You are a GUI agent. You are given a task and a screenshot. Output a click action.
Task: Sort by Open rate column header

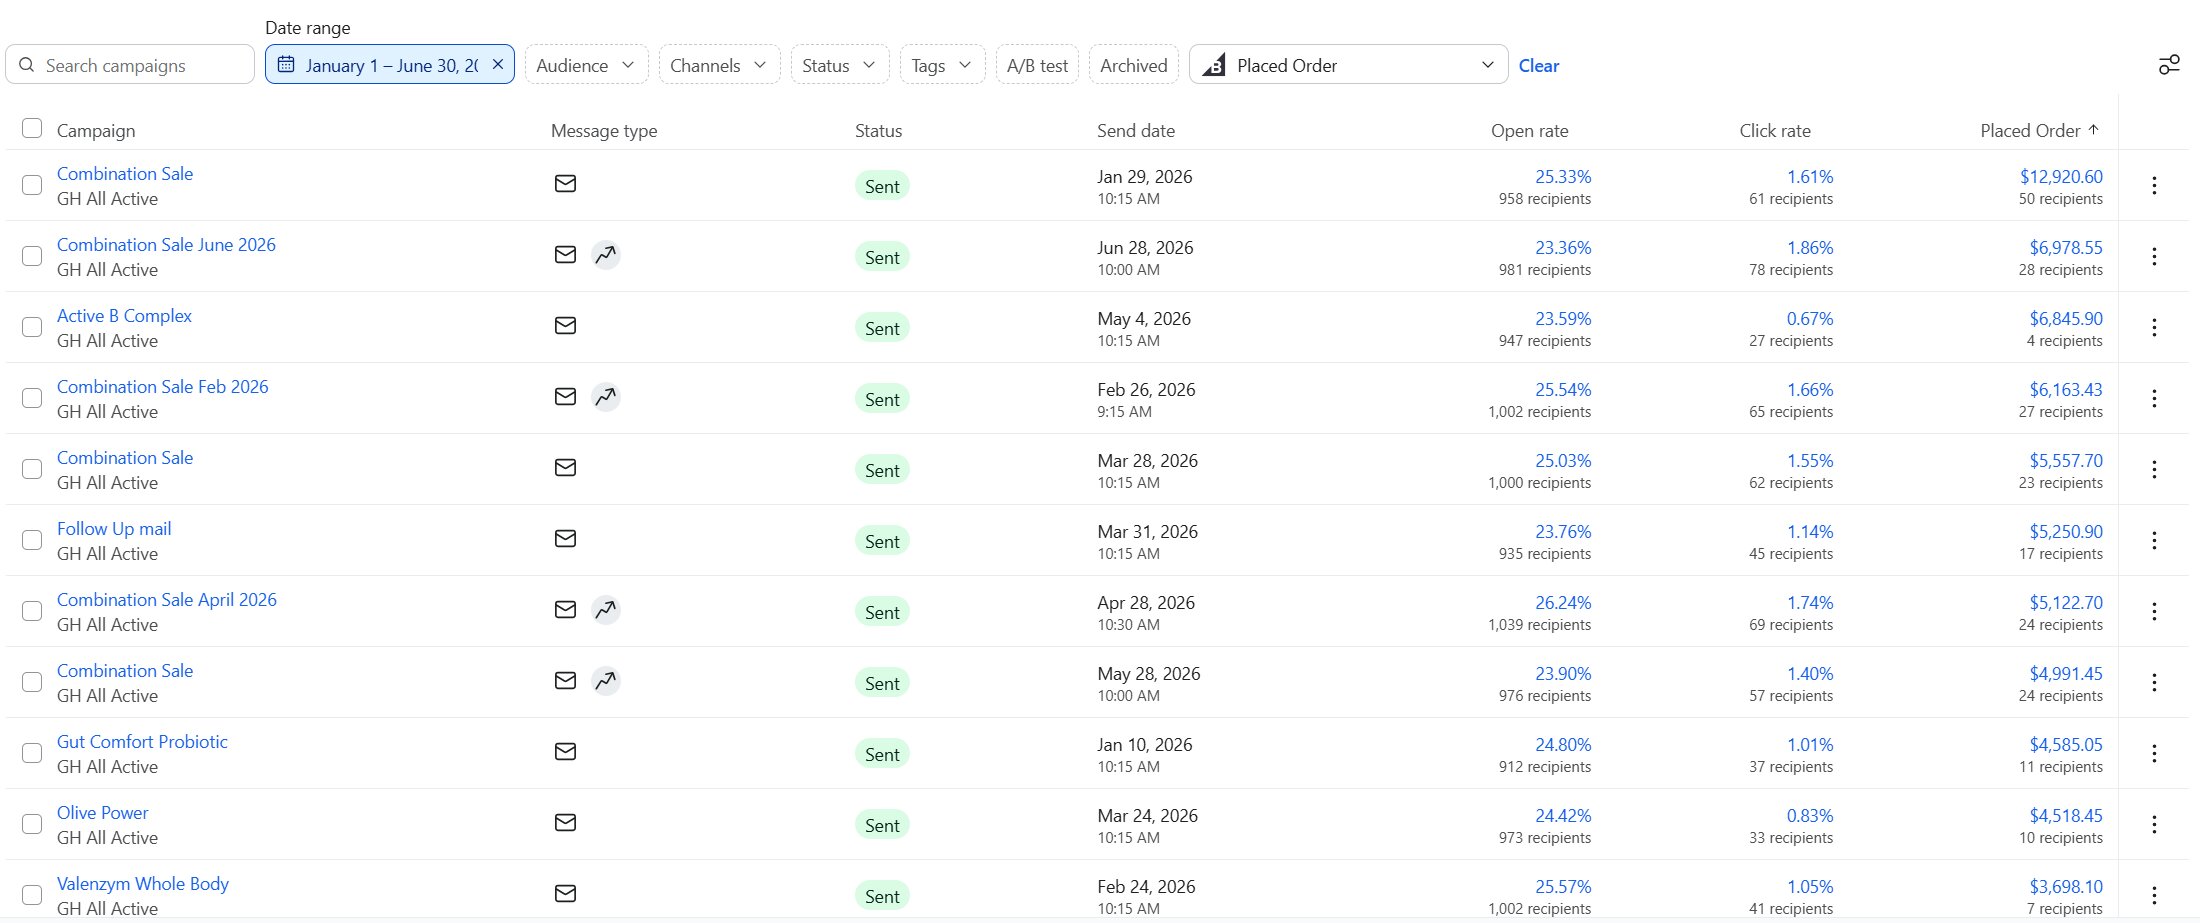1529,131
